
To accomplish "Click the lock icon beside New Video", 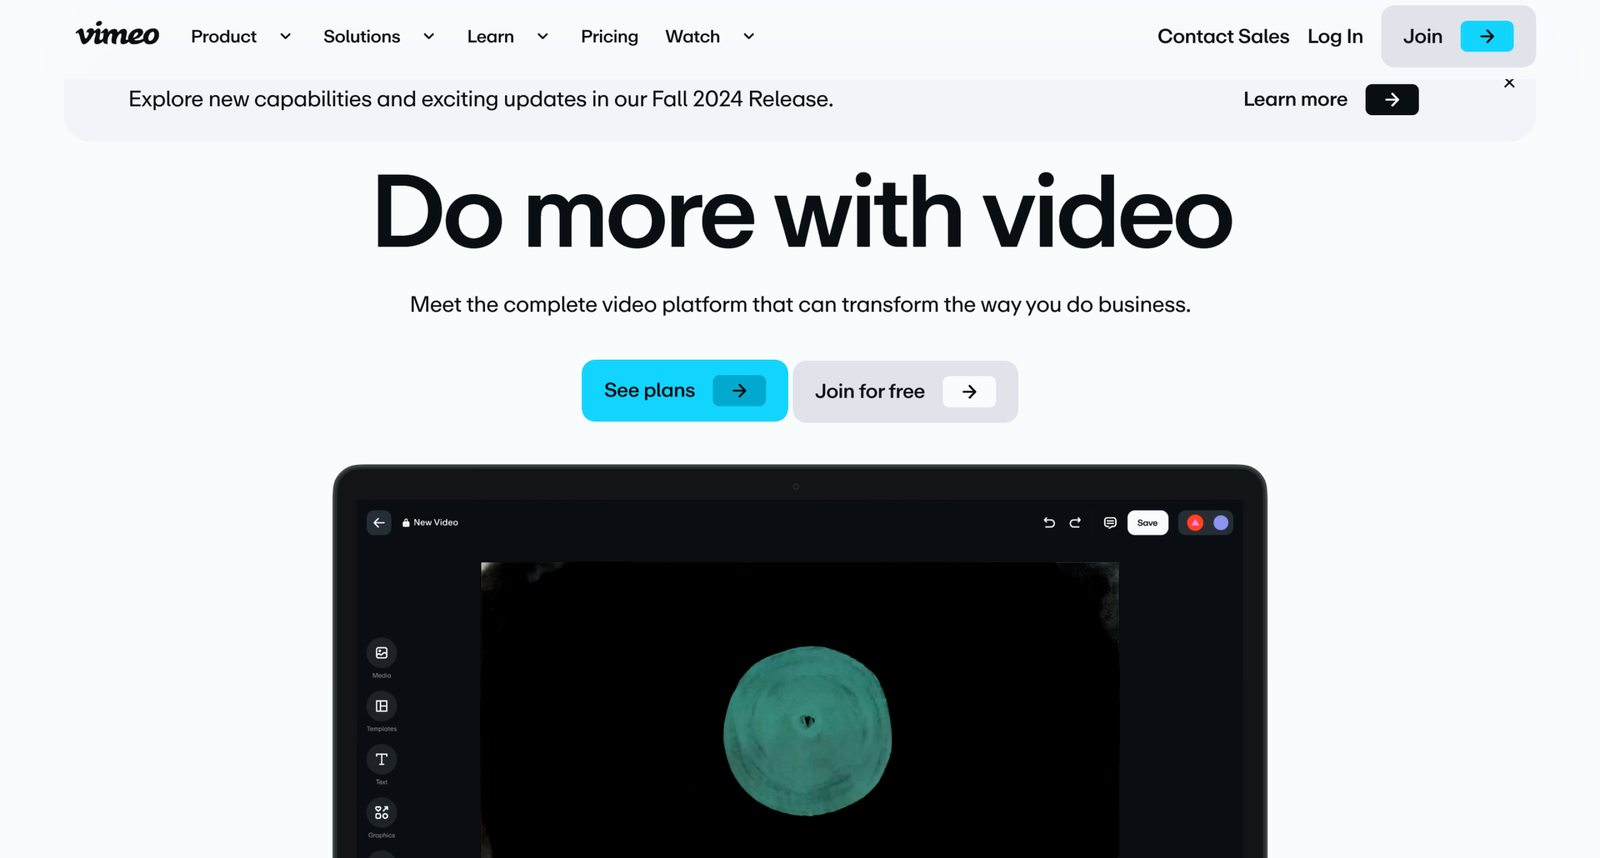I will [406, 523].
